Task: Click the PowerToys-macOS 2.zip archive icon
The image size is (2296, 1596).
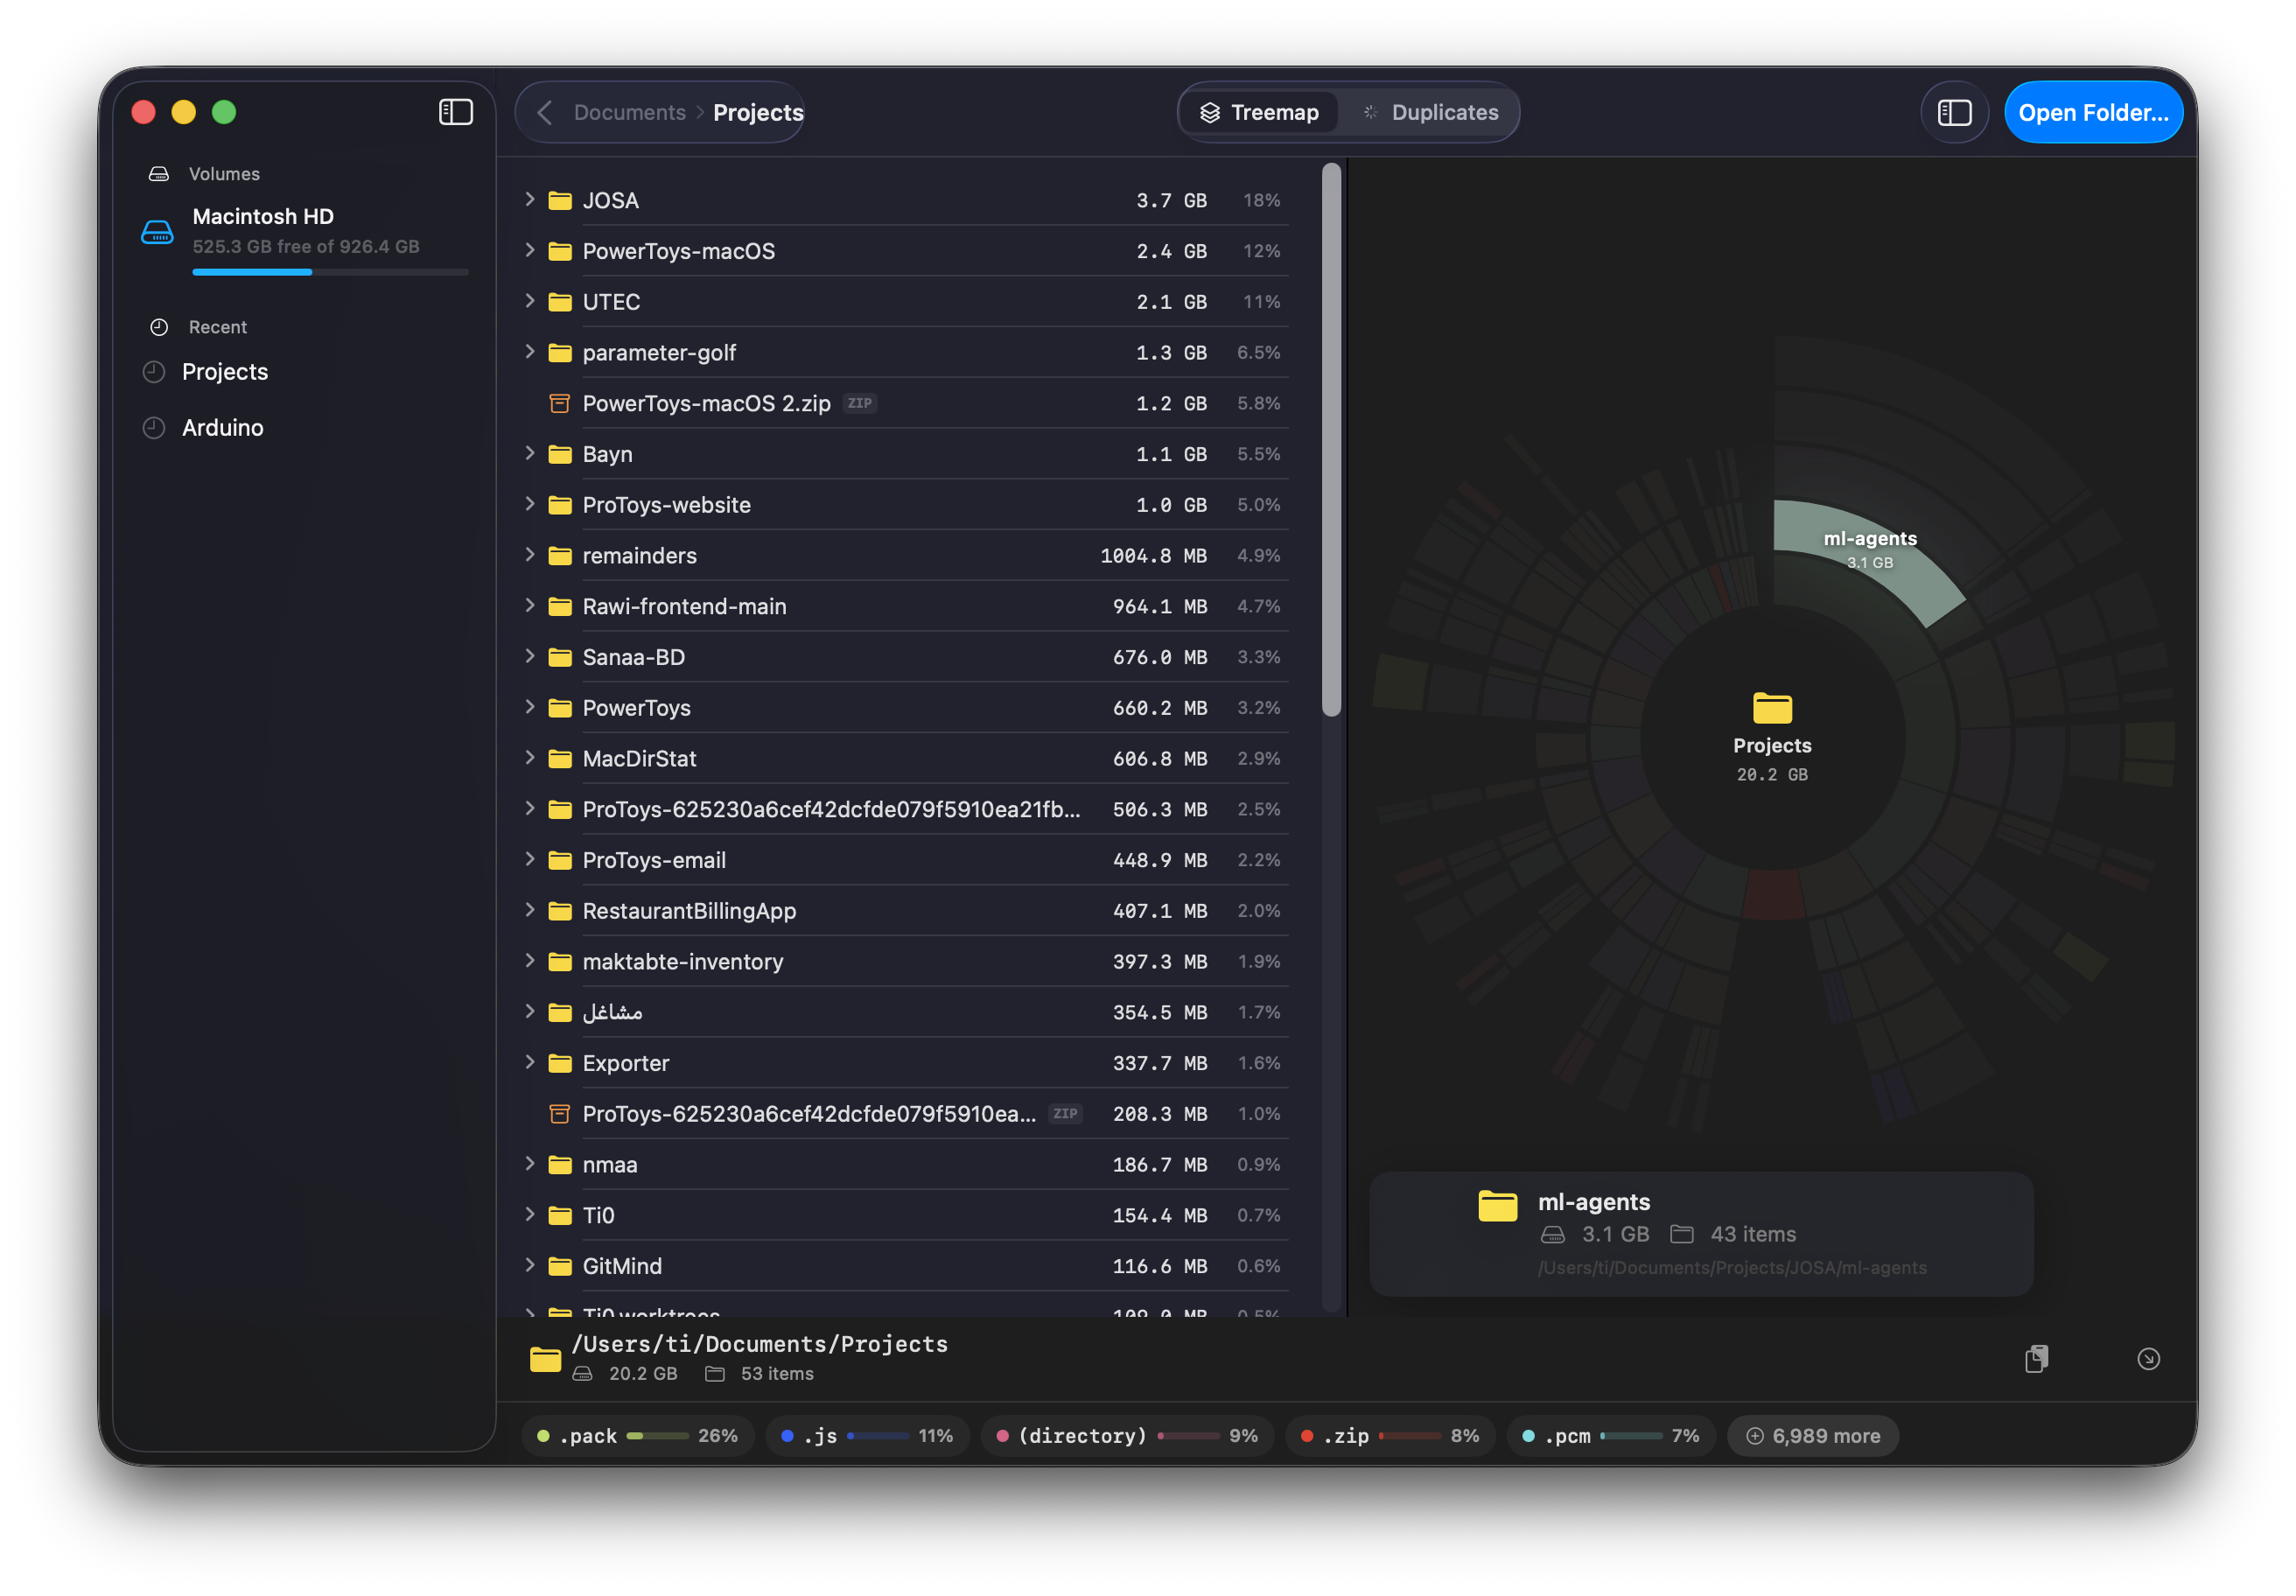Action: point(560,403)
